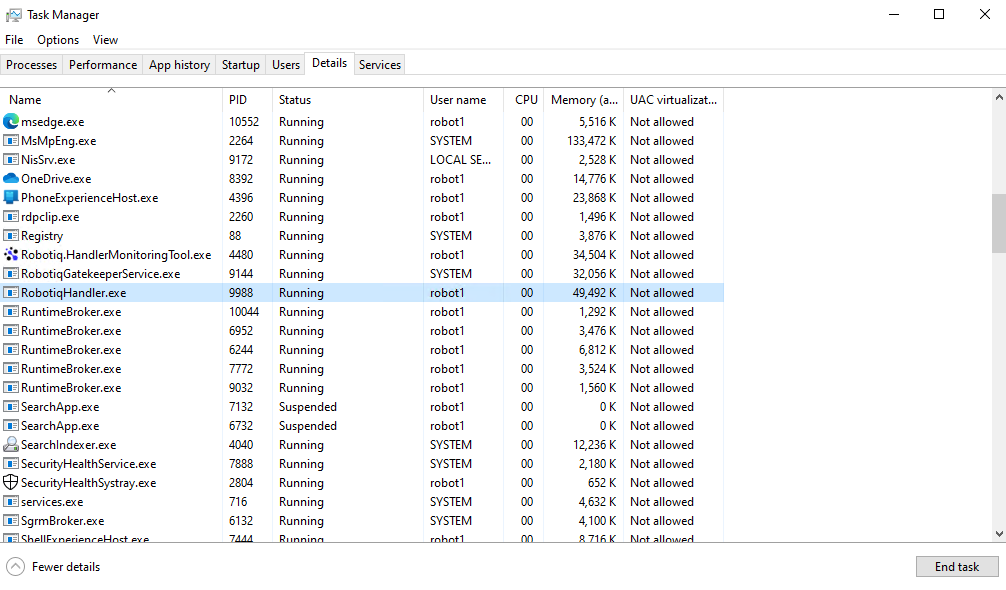
Task: Open the View menu
Action: (105, 40)
